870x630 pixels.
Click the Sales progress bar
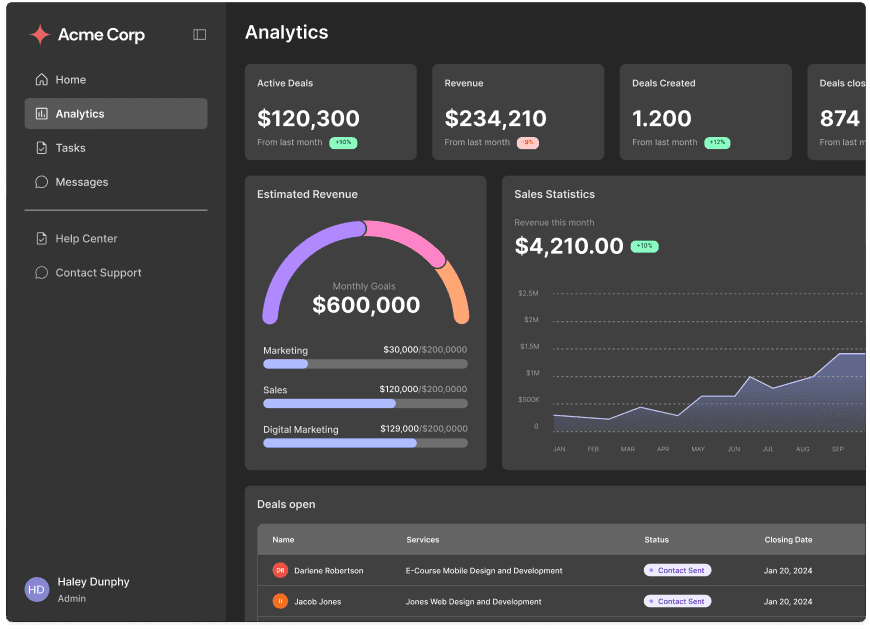click(365, 404)
